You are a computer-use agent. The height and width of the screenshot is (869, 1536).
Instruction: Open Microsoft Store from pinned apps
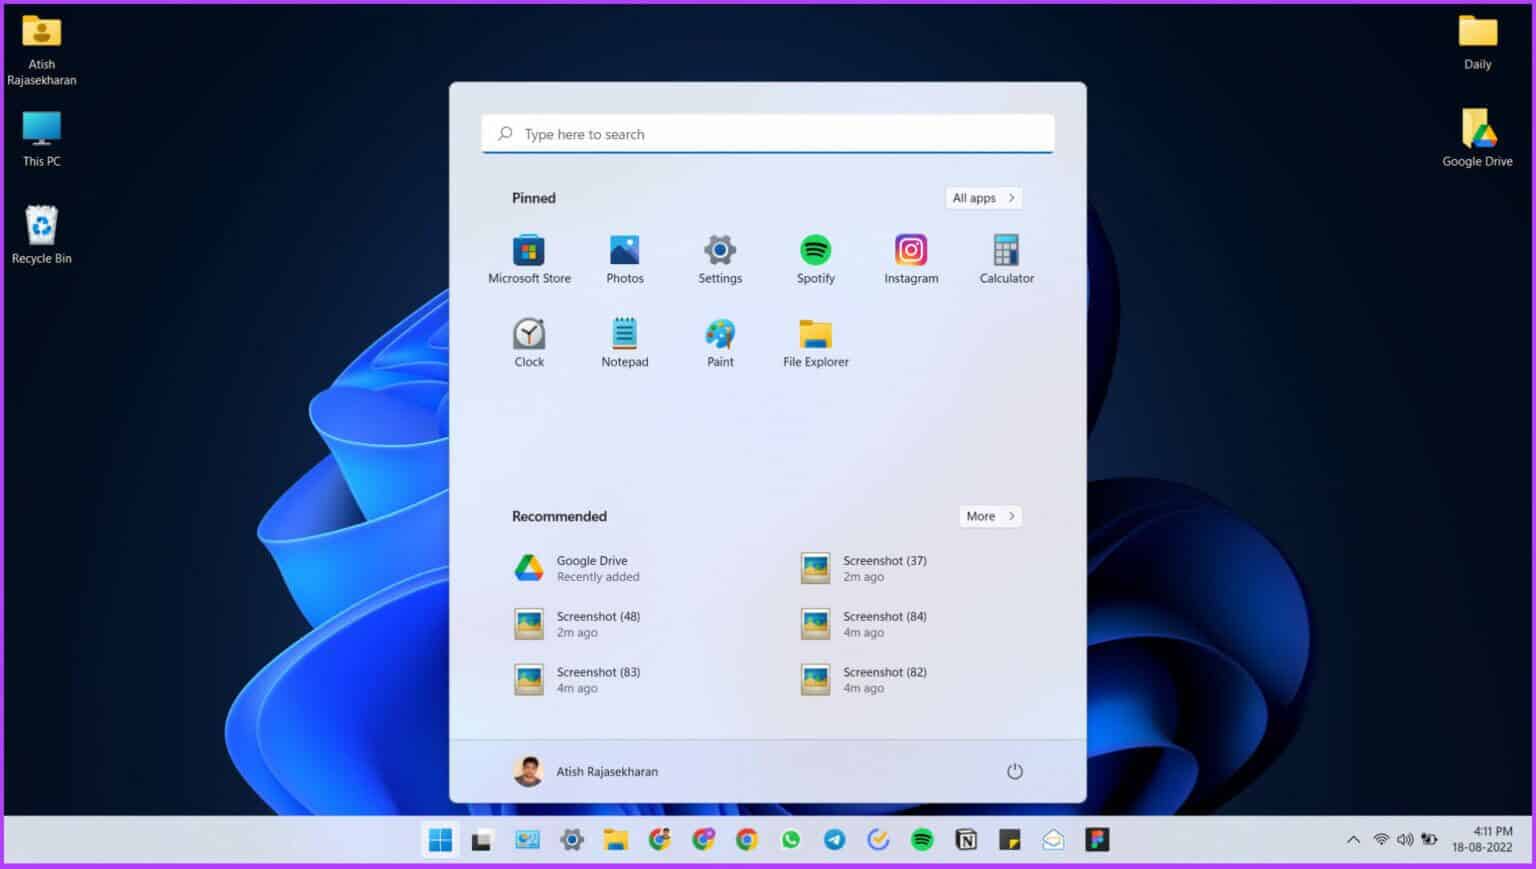coord(529,259)
